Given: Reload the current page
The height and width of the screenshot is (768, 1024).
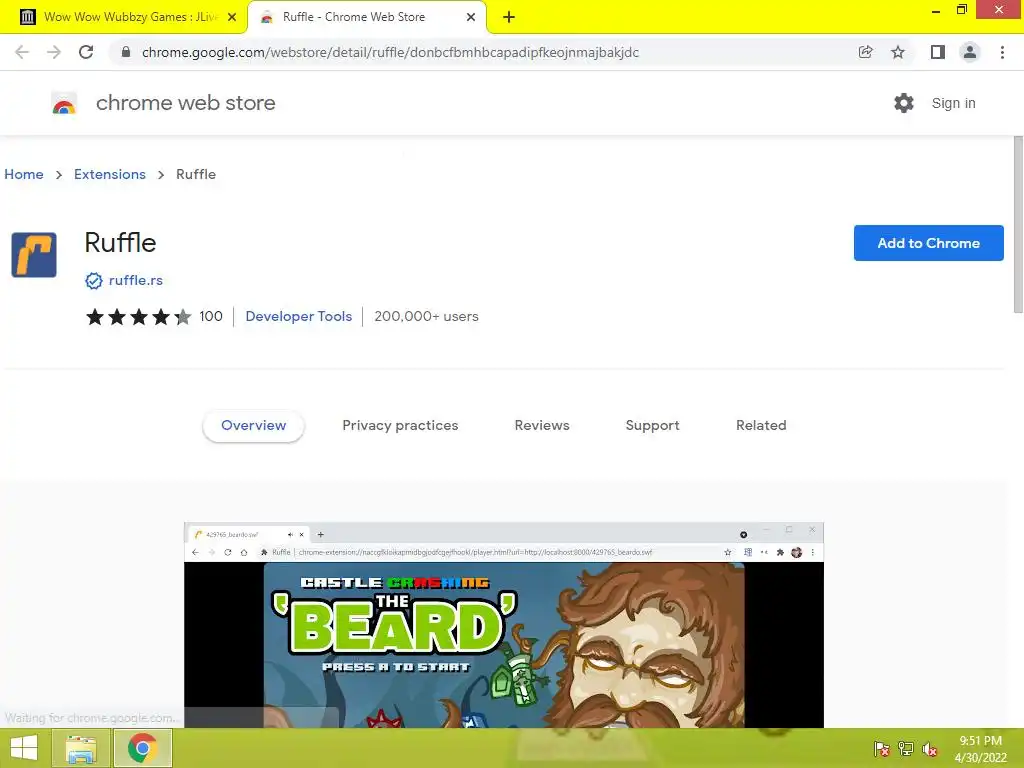Looking at the screenshot, I should click(x=86, y=52).
